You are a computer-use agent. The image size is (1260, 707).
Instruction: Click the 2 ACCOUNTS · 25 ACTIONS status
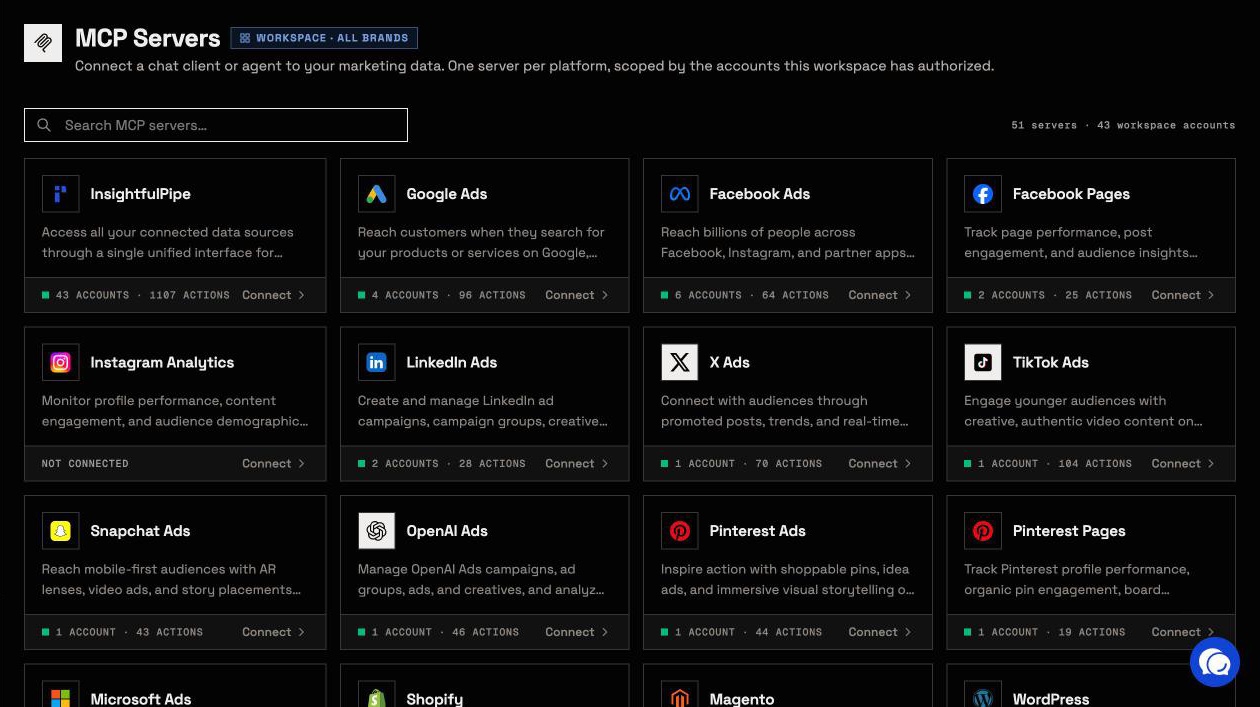point(1048,295)
